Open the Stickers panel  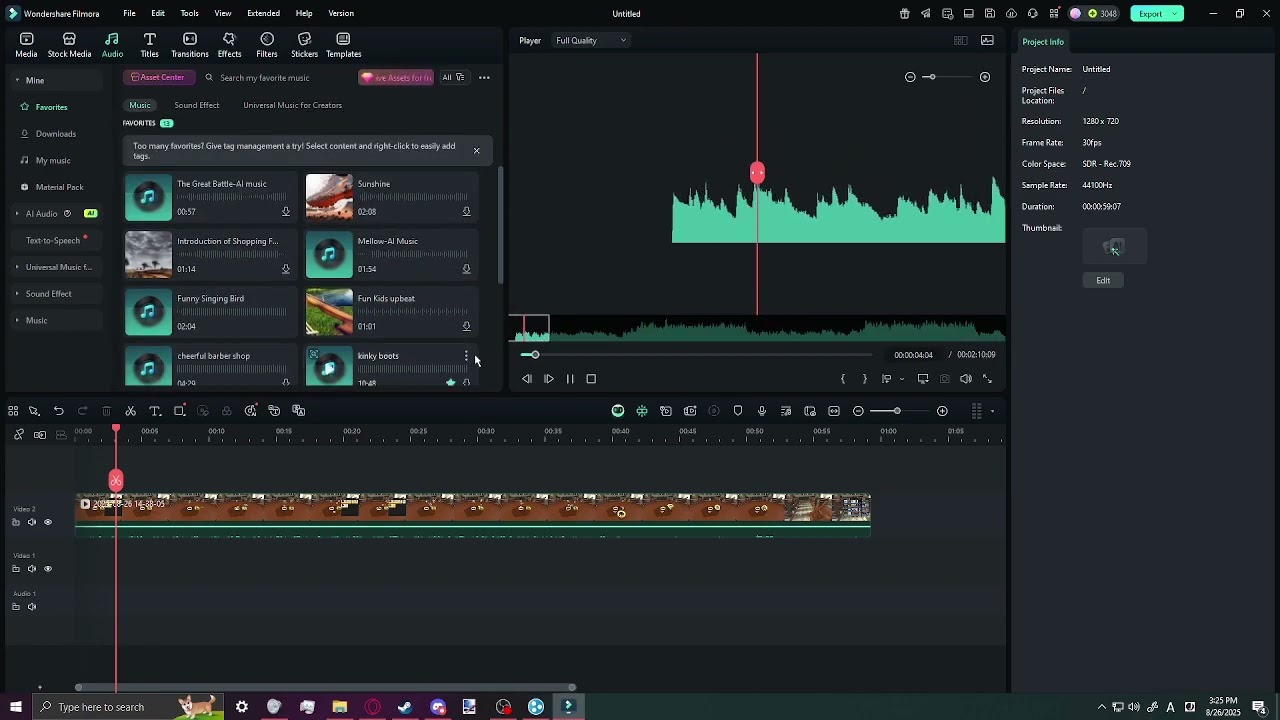(305, 45)
